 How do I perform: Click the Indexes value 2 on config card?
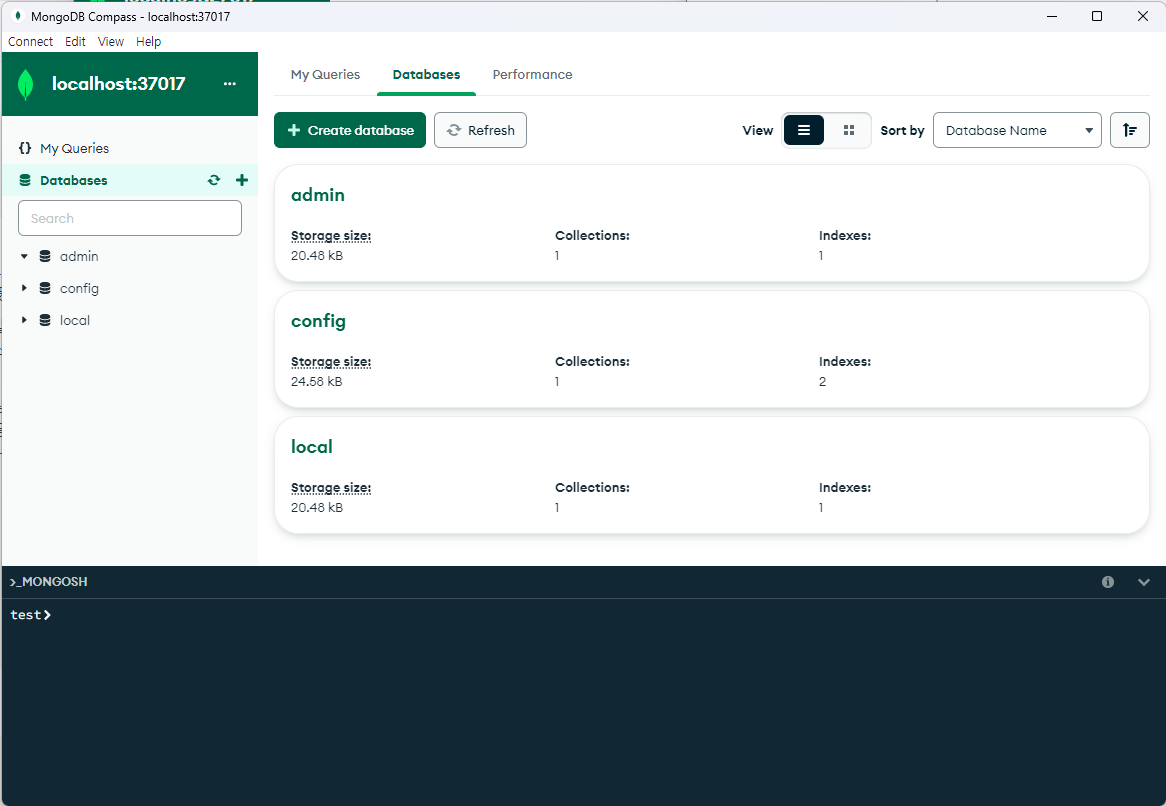822,381
